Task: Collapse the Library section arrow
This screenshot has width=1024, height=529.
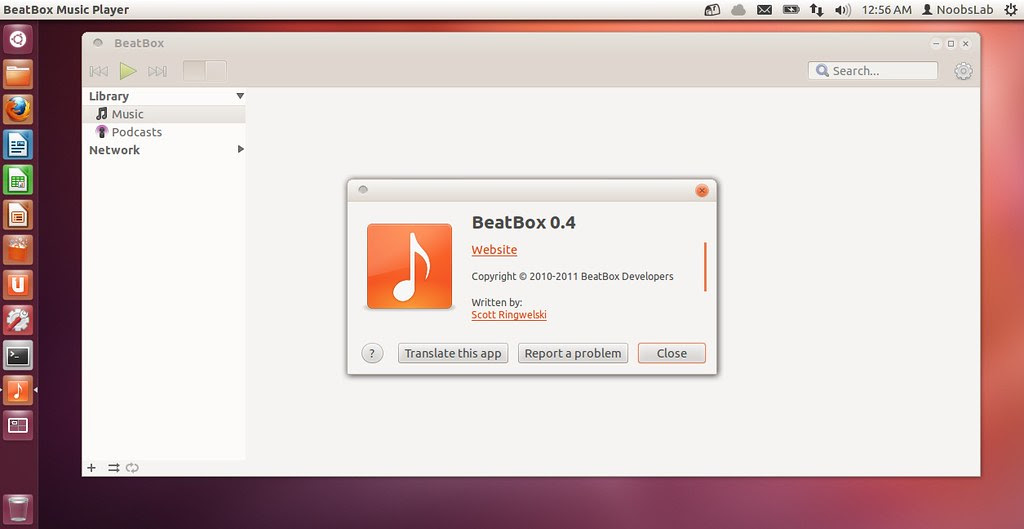Action: coord(240,96)
